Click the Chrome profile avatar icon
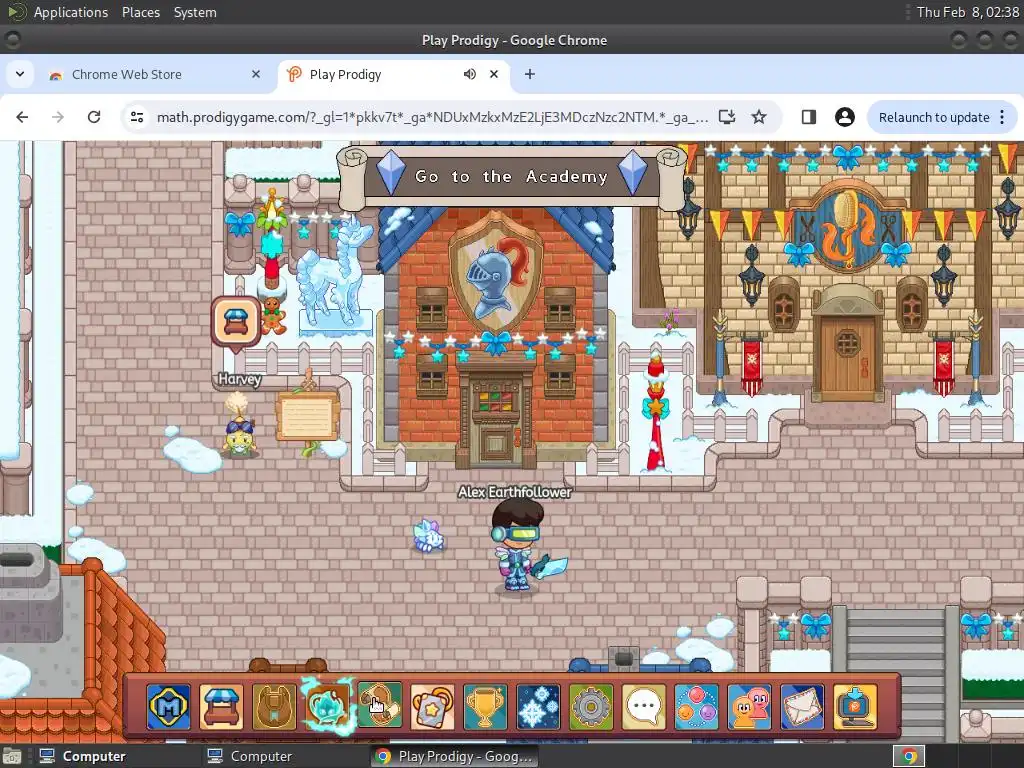 pos(844,118)
